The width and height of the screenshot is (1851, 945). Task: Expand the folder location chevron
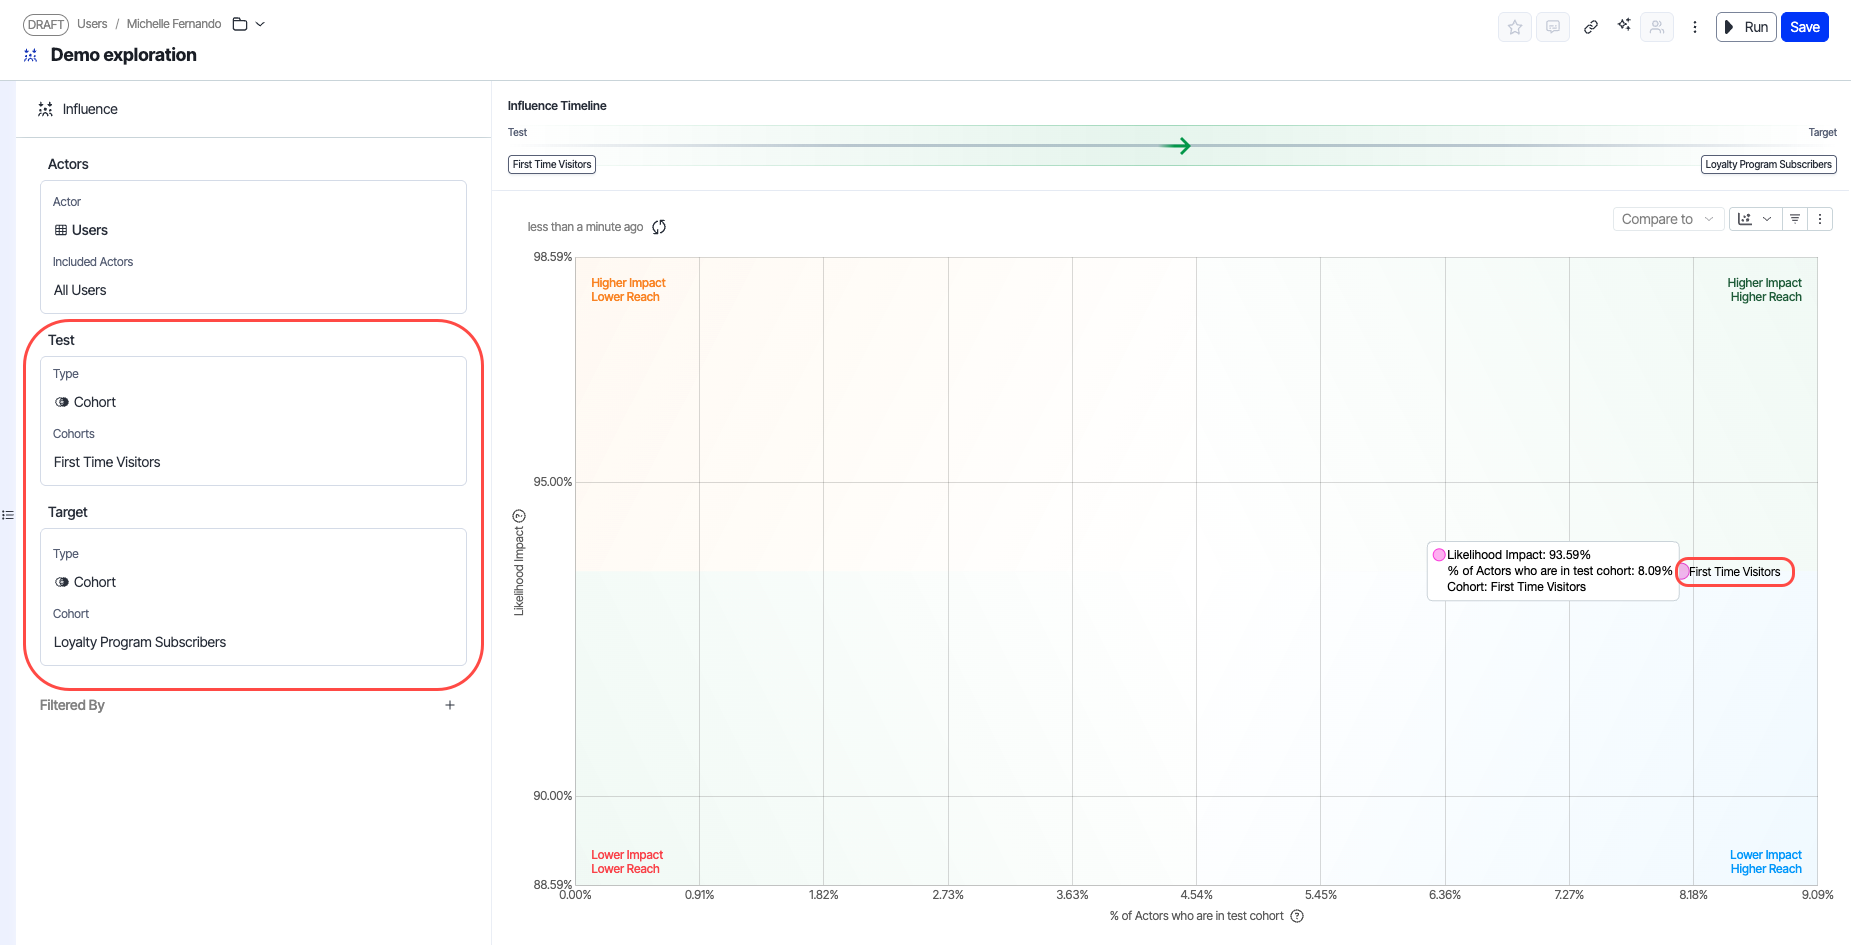click(x=260, y=24)
